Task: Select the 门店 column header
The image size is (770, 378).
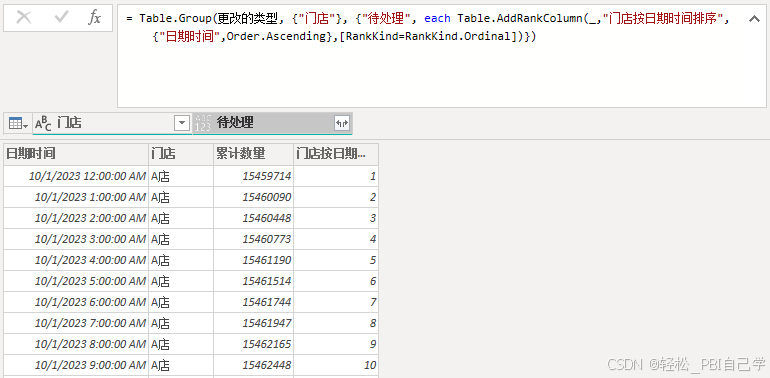Action: 112,123
